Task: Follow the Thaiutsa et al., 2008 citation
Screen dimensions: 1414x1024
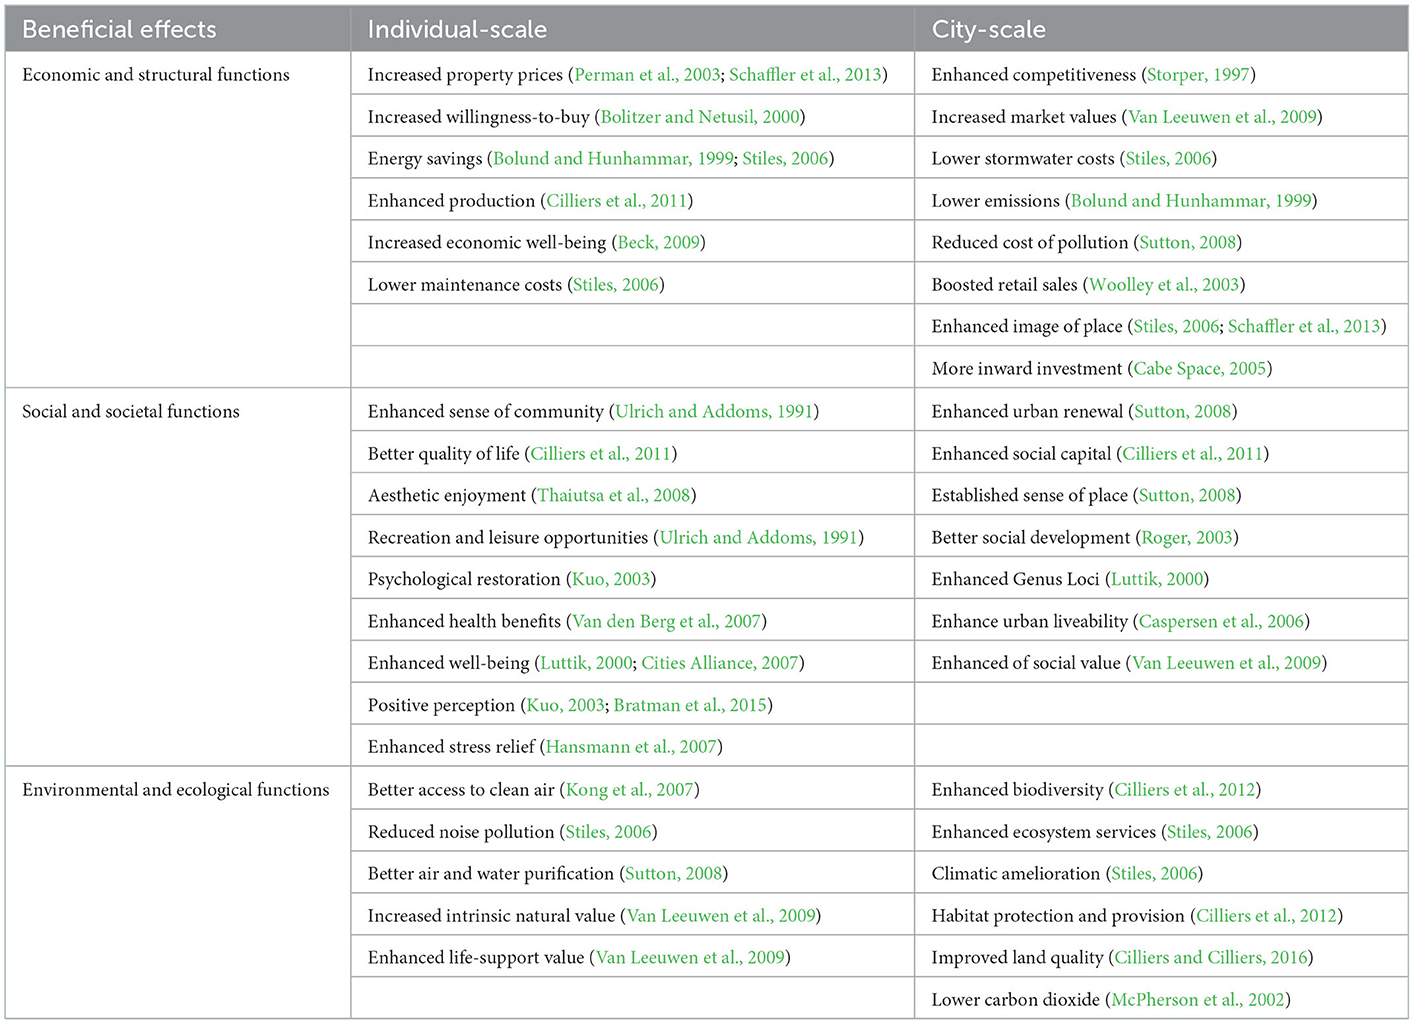Action: (x=614, y=496)
